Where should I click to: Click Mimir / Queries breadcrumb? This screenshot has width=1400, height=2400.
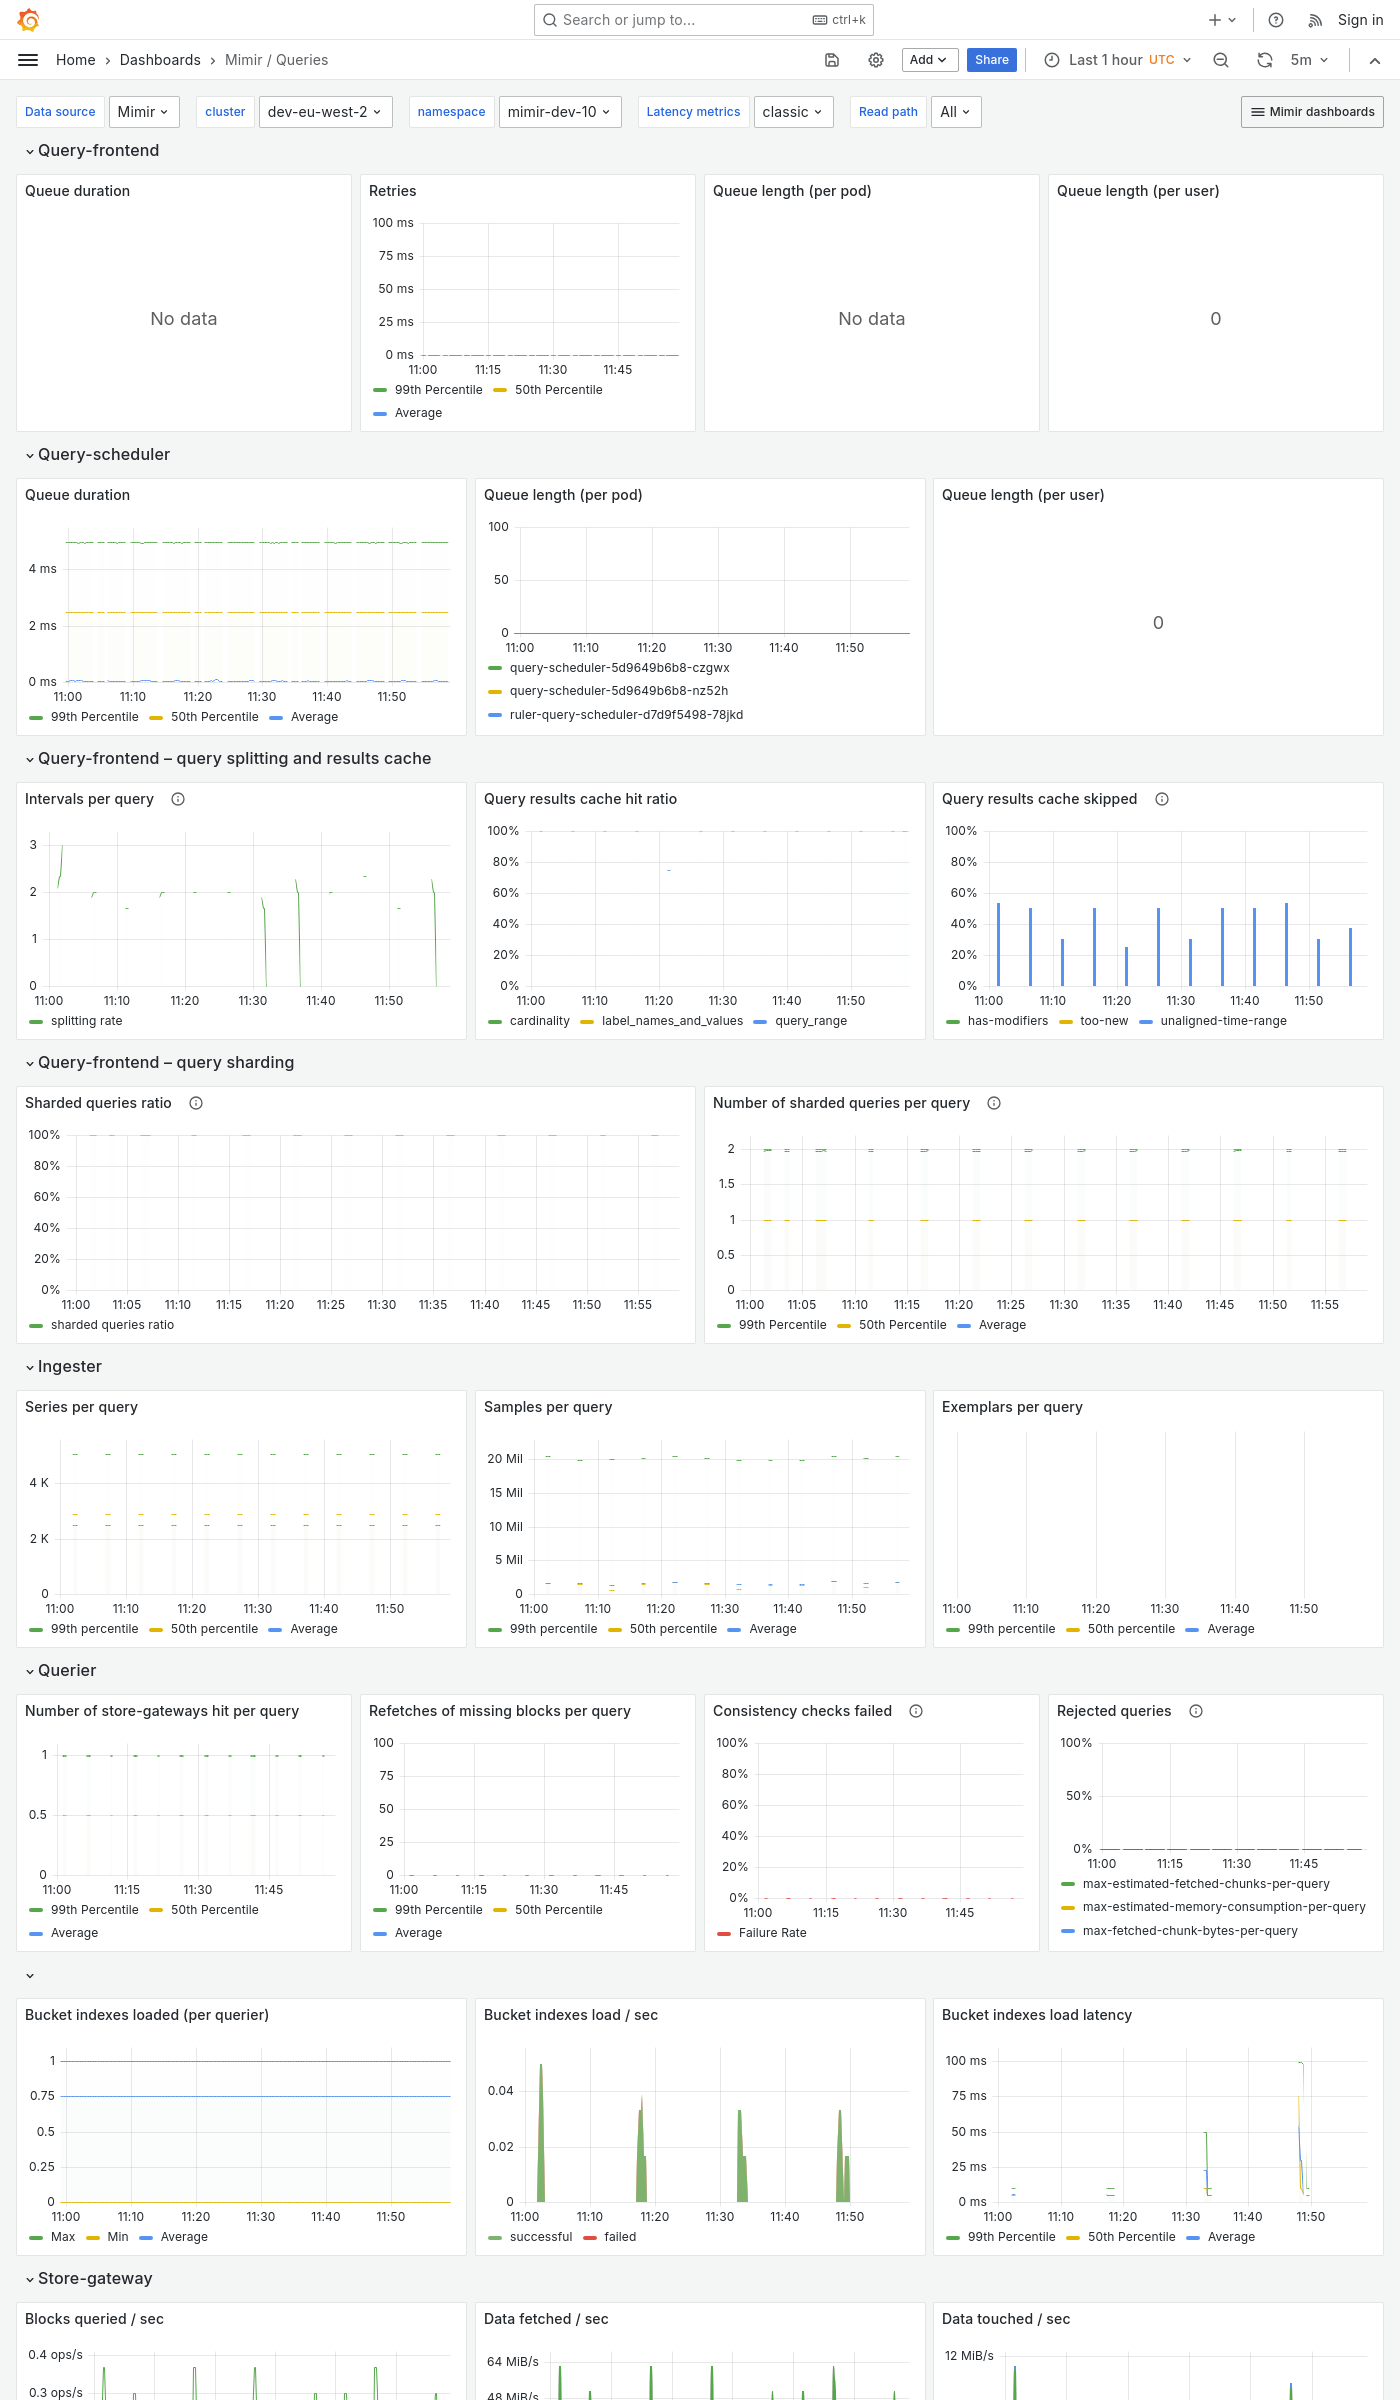click(277, 60)
